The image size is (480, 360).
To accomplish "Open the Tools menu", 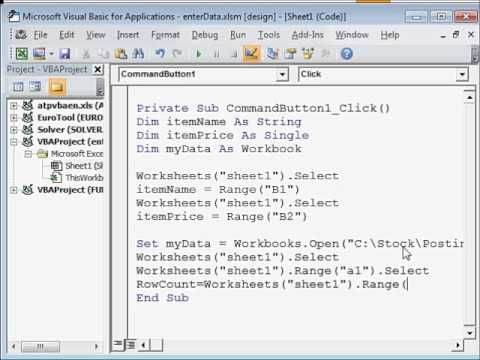I will click(x=268, y=35).
